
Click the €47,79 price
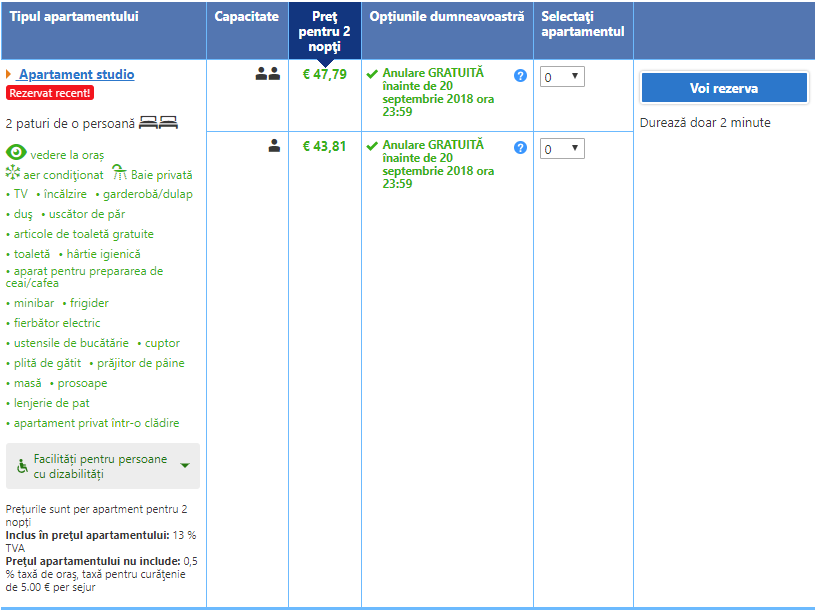tap(324, 74)
